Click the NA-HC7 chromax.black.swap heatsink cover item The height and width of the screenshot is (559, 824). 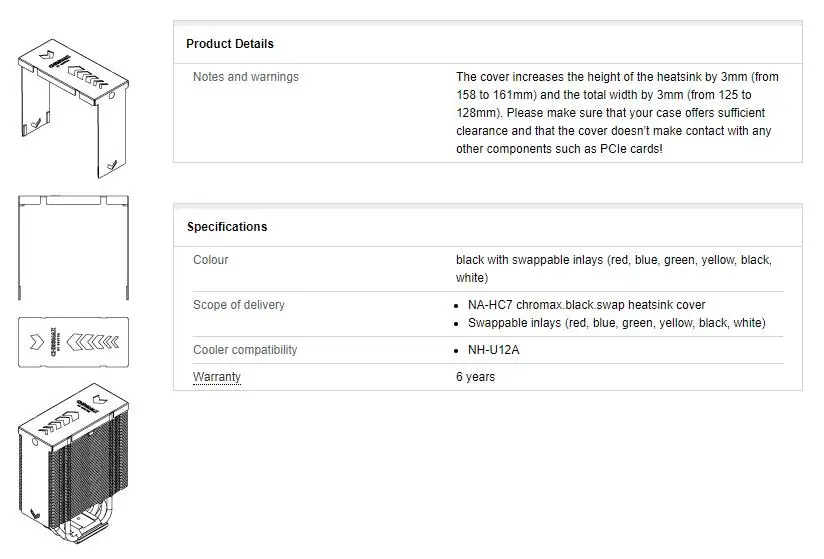click(586, 305)
